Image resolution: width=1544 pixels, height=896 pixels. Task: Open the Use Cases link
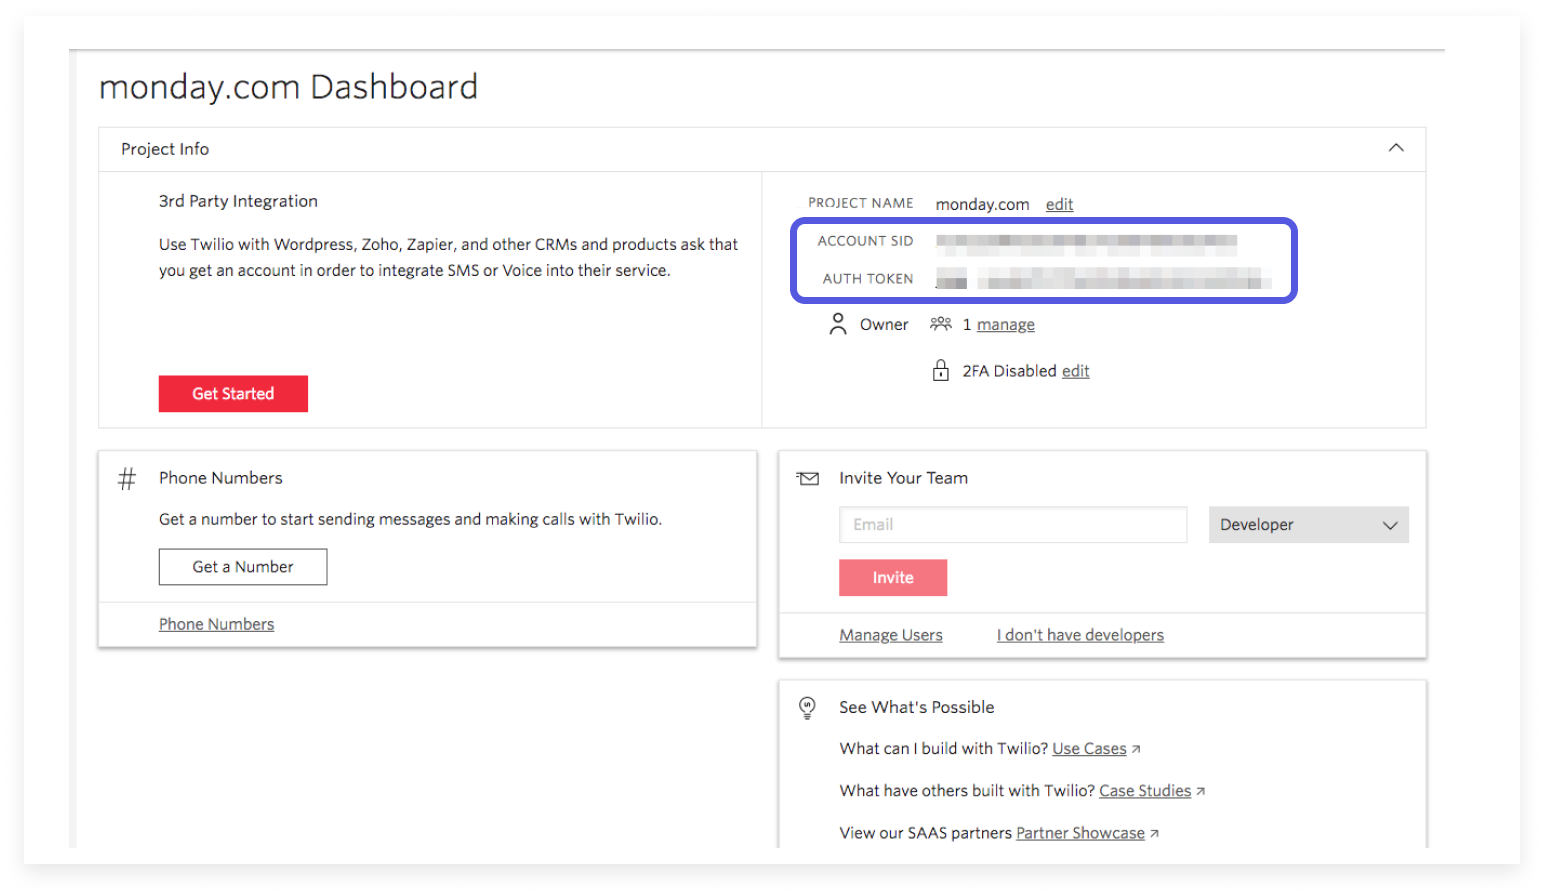[x=1089, y=749]
